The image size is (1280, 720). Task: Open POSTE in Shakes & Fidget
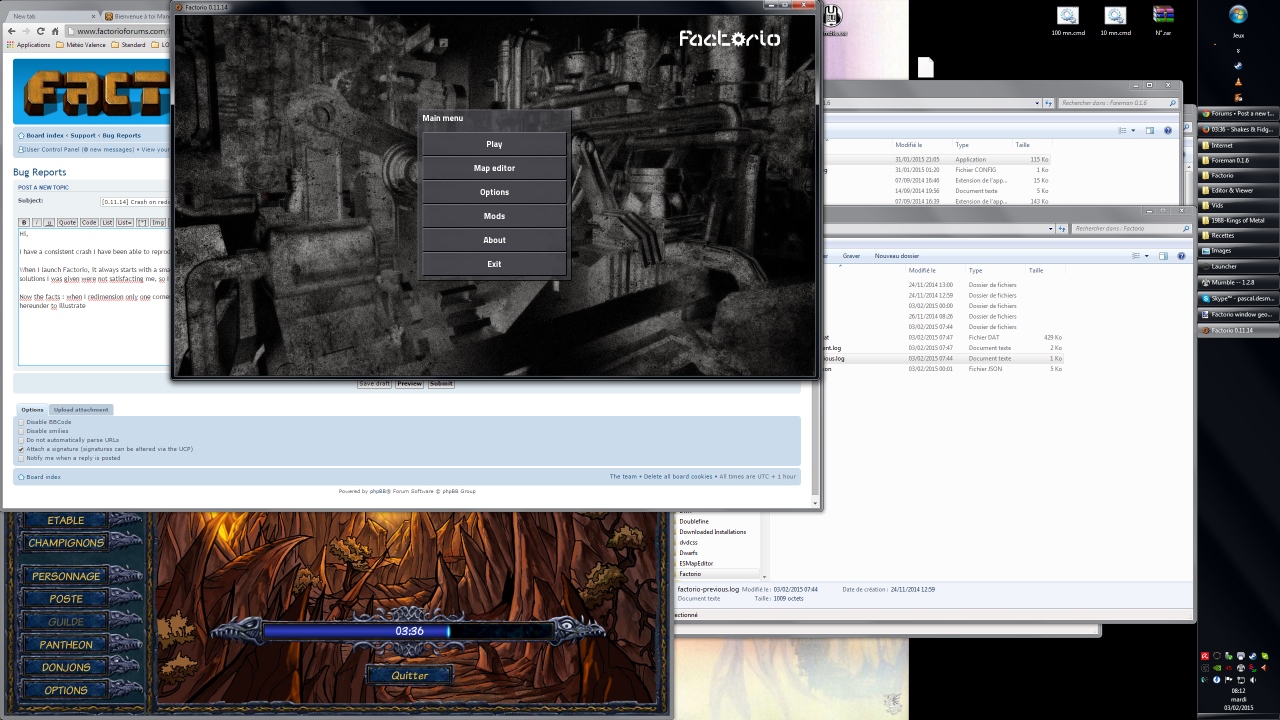click(x=66, y=599)
